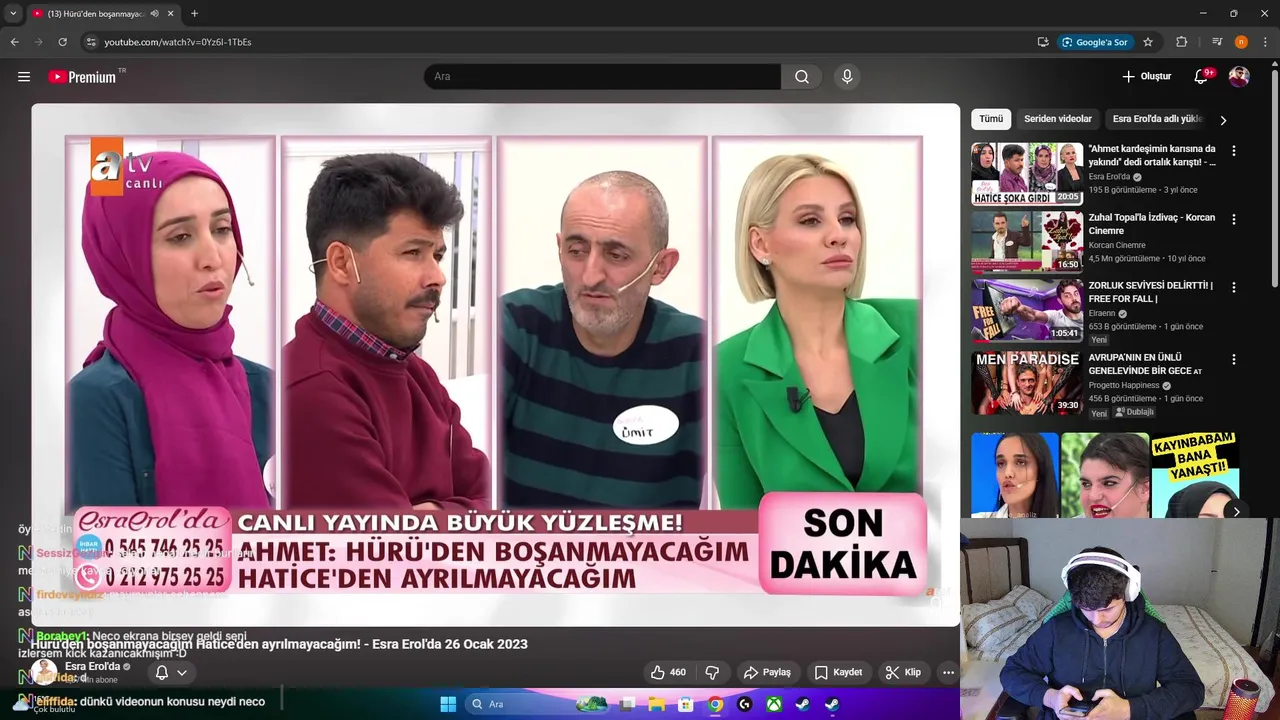Open subscription notification bell dropdown
This screenshot has width=1280, height=720.
[x=170, y=673]
